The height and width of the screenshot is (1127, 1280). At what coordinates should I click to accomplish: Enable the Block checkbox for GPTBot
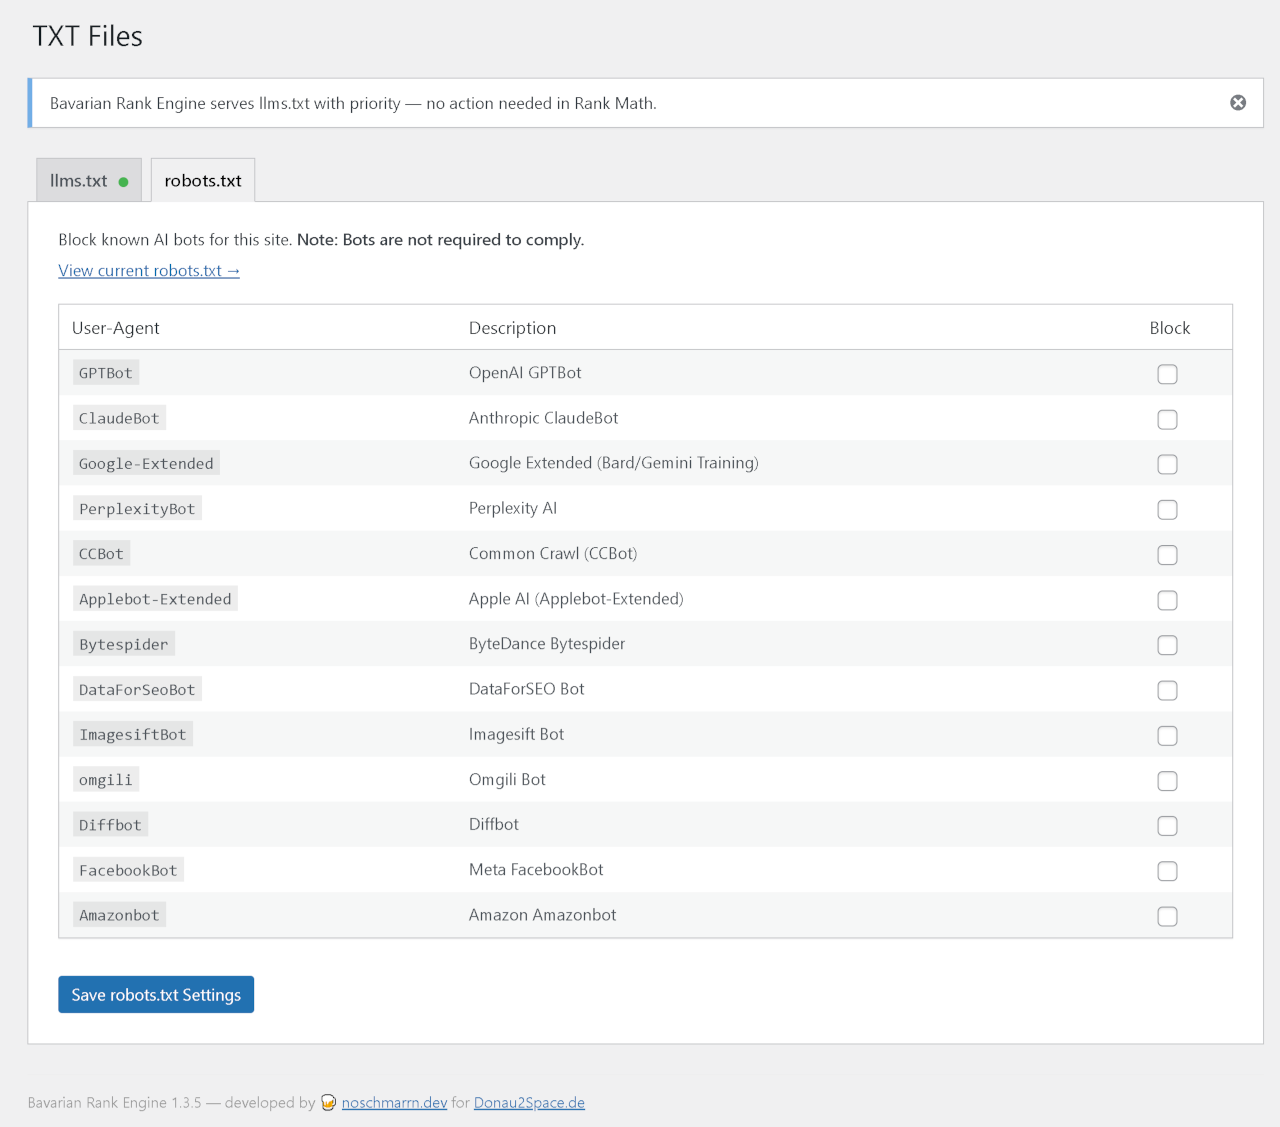pos(1167,374)
